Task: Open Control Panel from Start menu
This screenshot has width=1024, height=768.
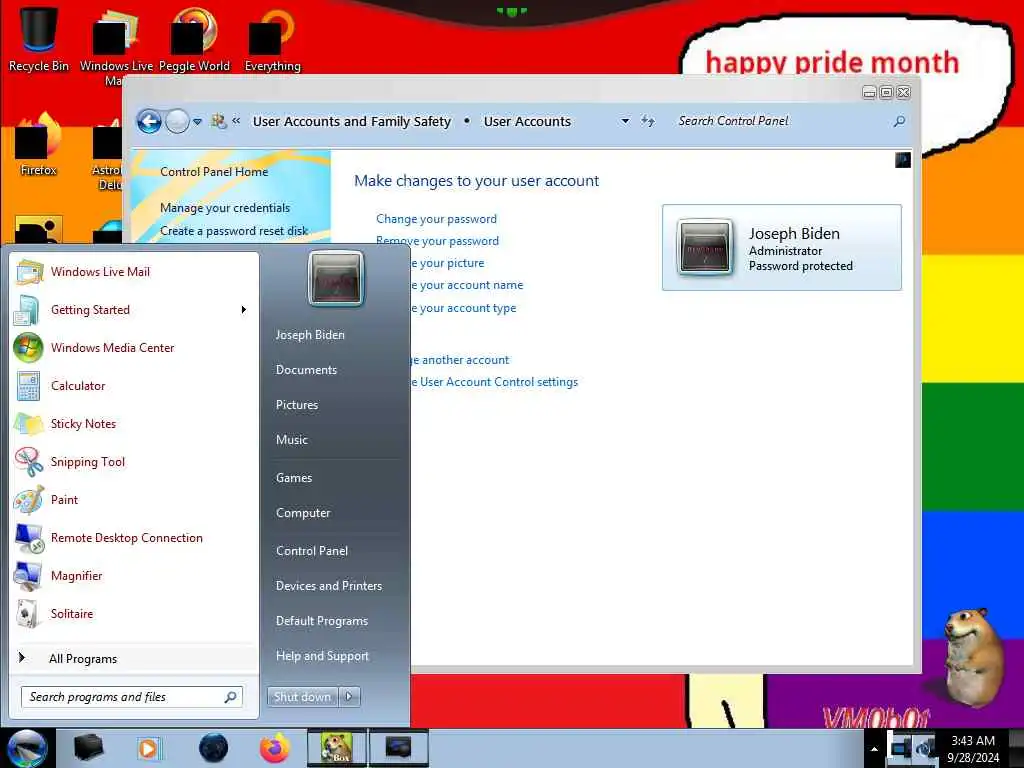Action: pos(312,551)
